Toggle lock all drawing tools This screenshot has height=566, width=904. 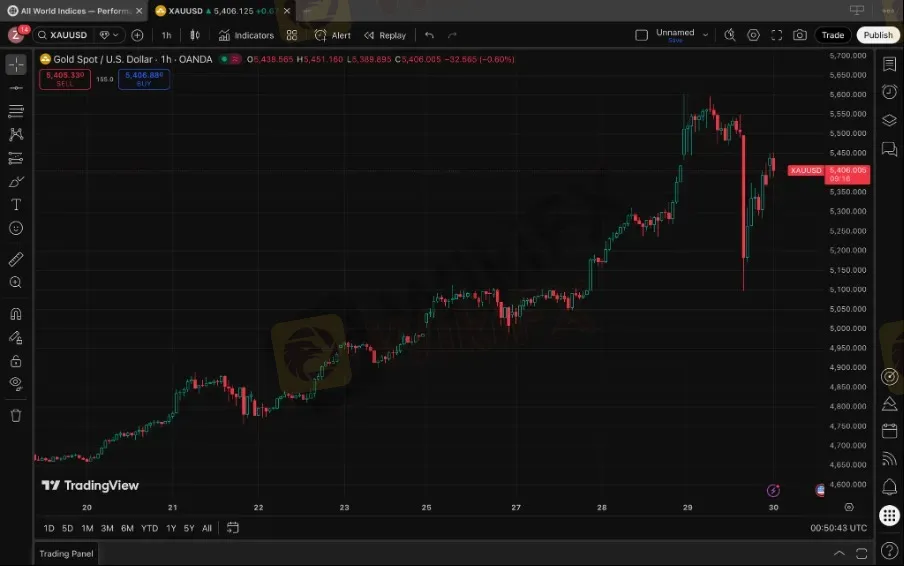click(x=16, y=360)
